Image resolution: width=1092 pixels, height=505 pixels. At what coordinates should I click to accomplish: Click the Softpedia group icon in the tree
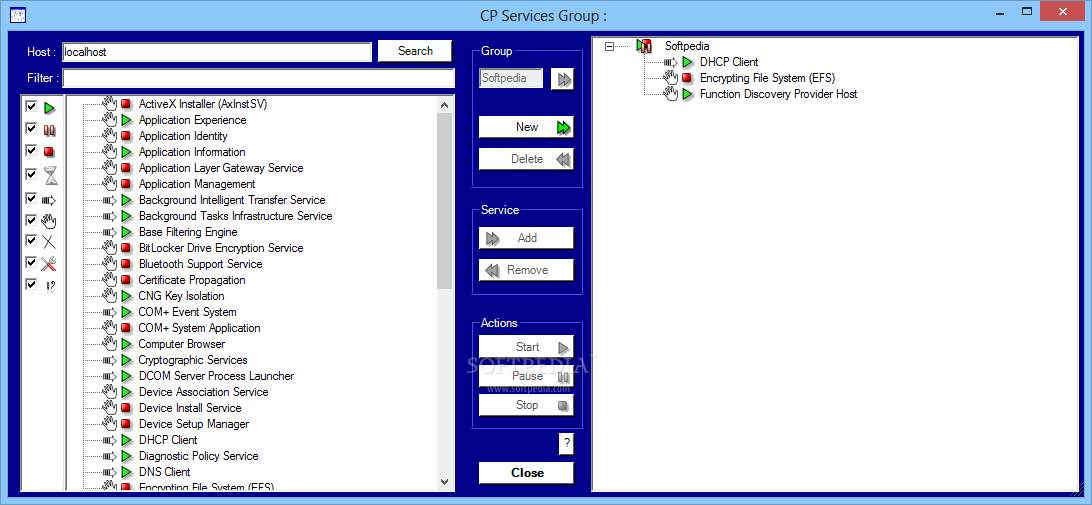[644, 46]
